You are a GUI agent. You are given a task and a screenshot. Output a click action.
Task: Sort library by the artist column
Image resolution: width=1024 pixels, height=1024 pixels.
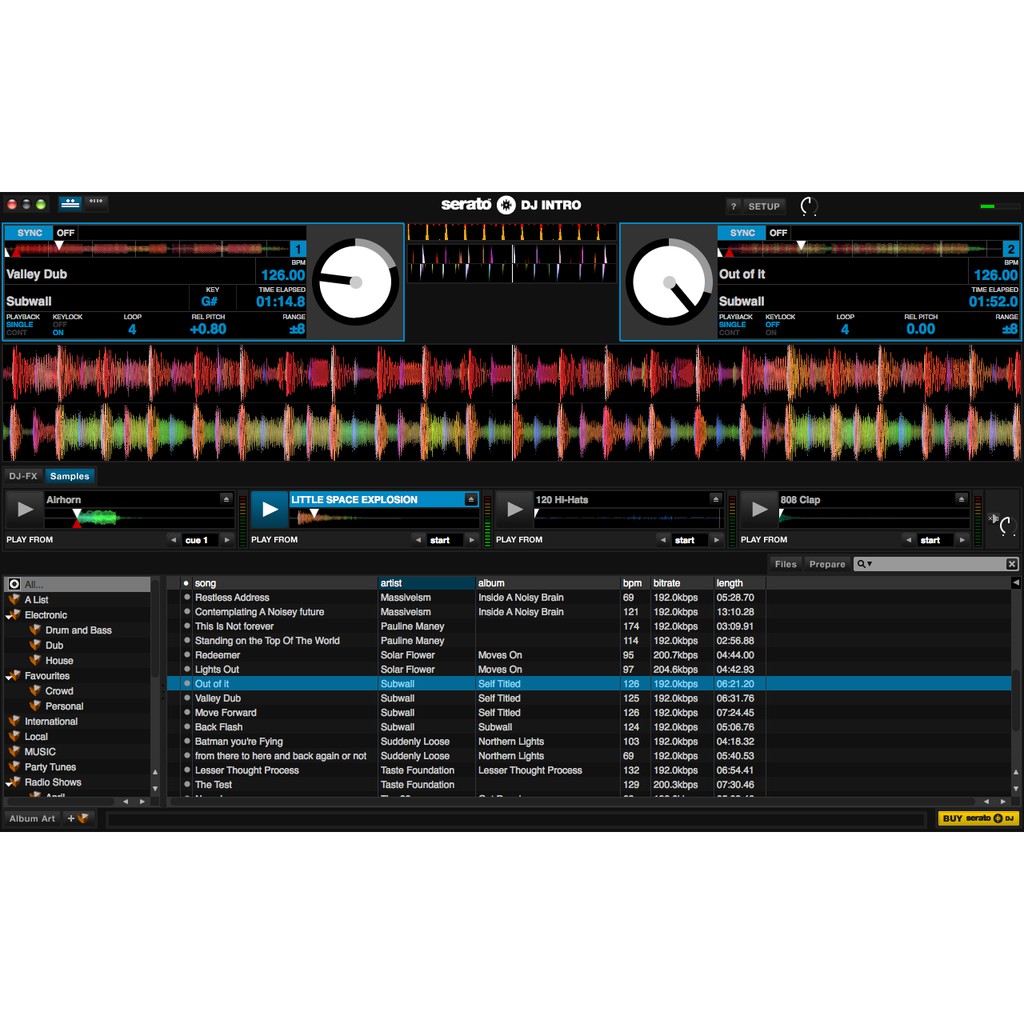(x=426, y=583)
